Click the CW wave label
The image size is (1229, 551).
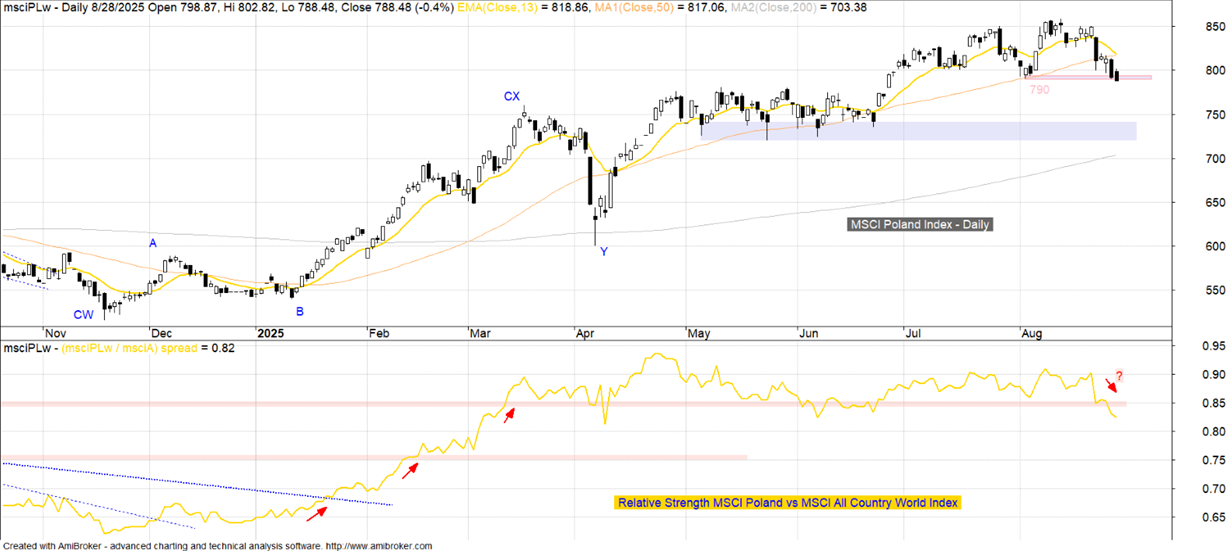point(83,314)
